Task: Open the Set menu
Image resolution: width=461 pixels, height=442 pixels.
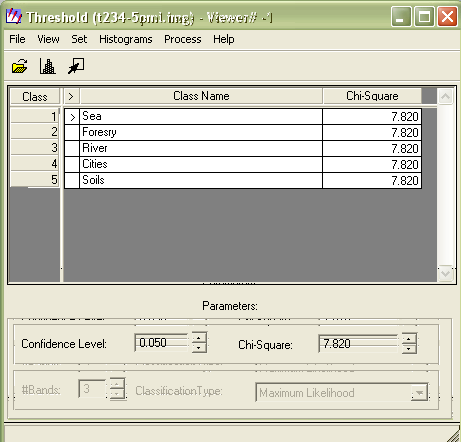Action: pyautogui.click(x=79, y=39)
